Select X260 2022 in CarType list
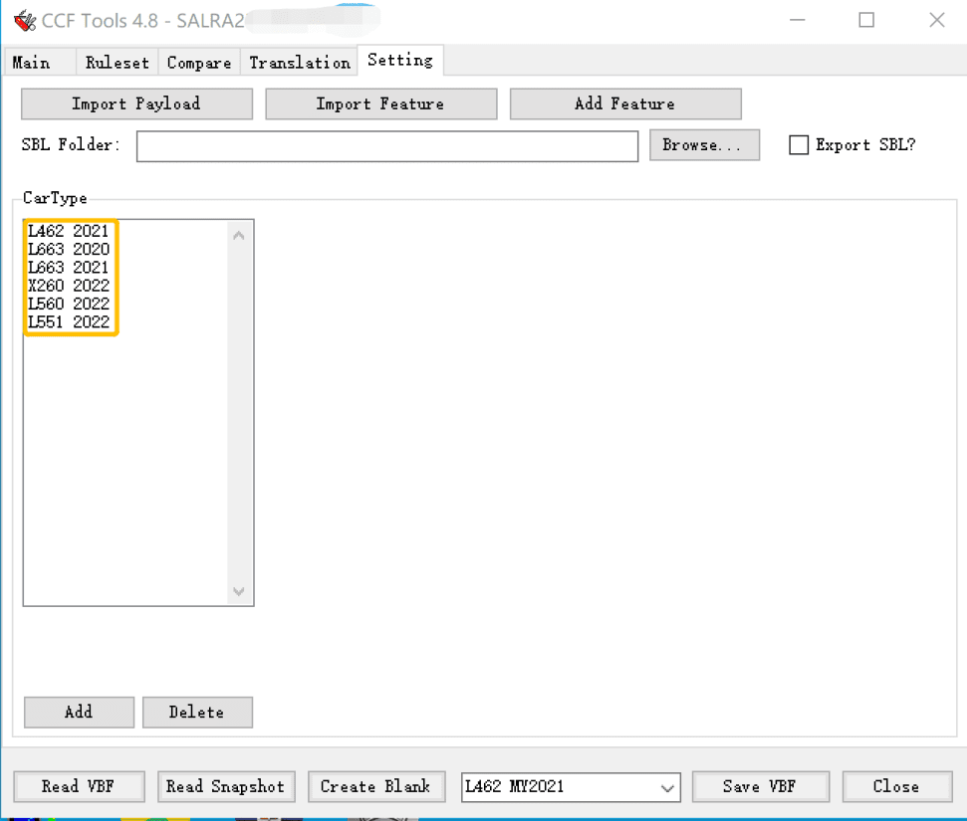 pos(68,286)
